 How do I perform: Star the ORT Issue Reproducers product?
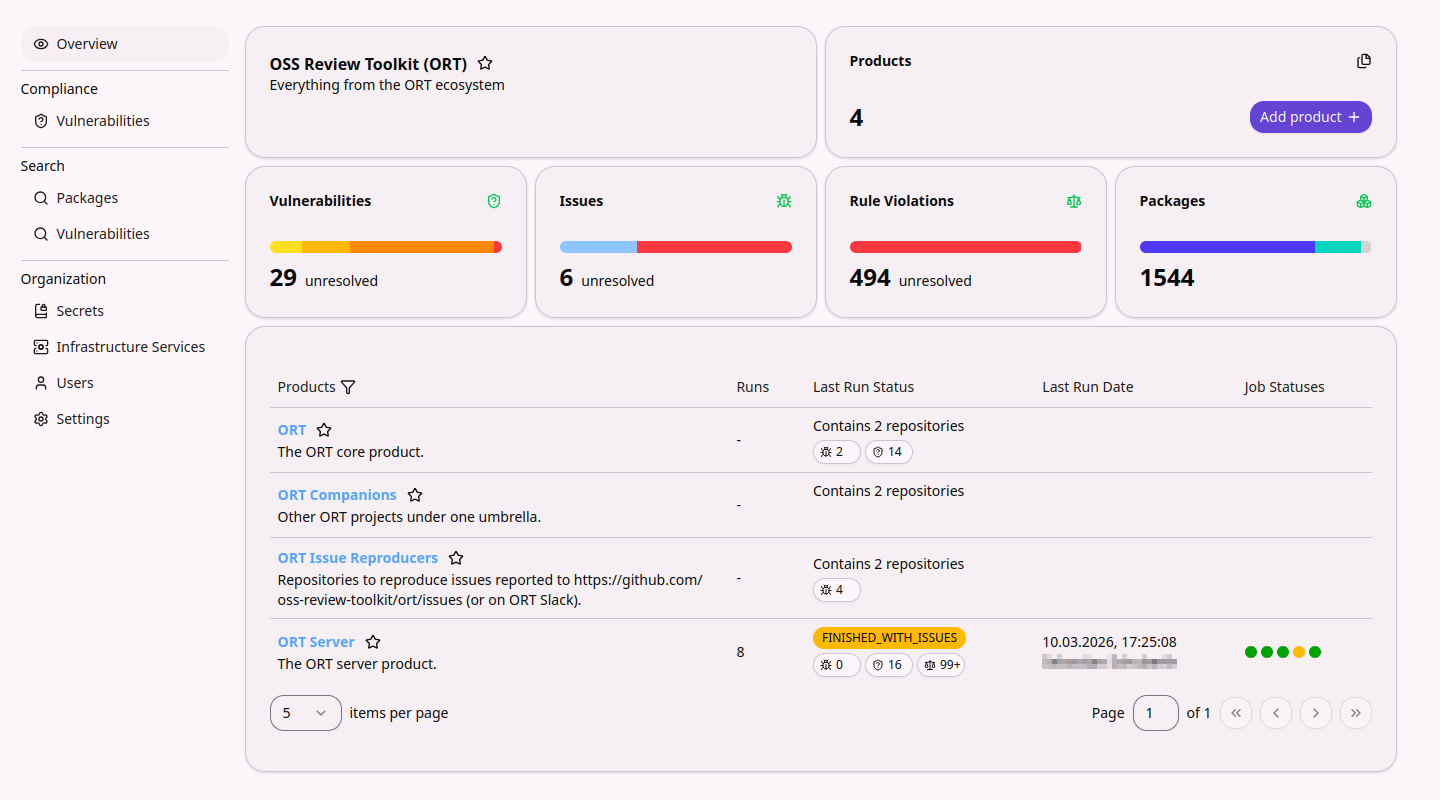point(456,558)
